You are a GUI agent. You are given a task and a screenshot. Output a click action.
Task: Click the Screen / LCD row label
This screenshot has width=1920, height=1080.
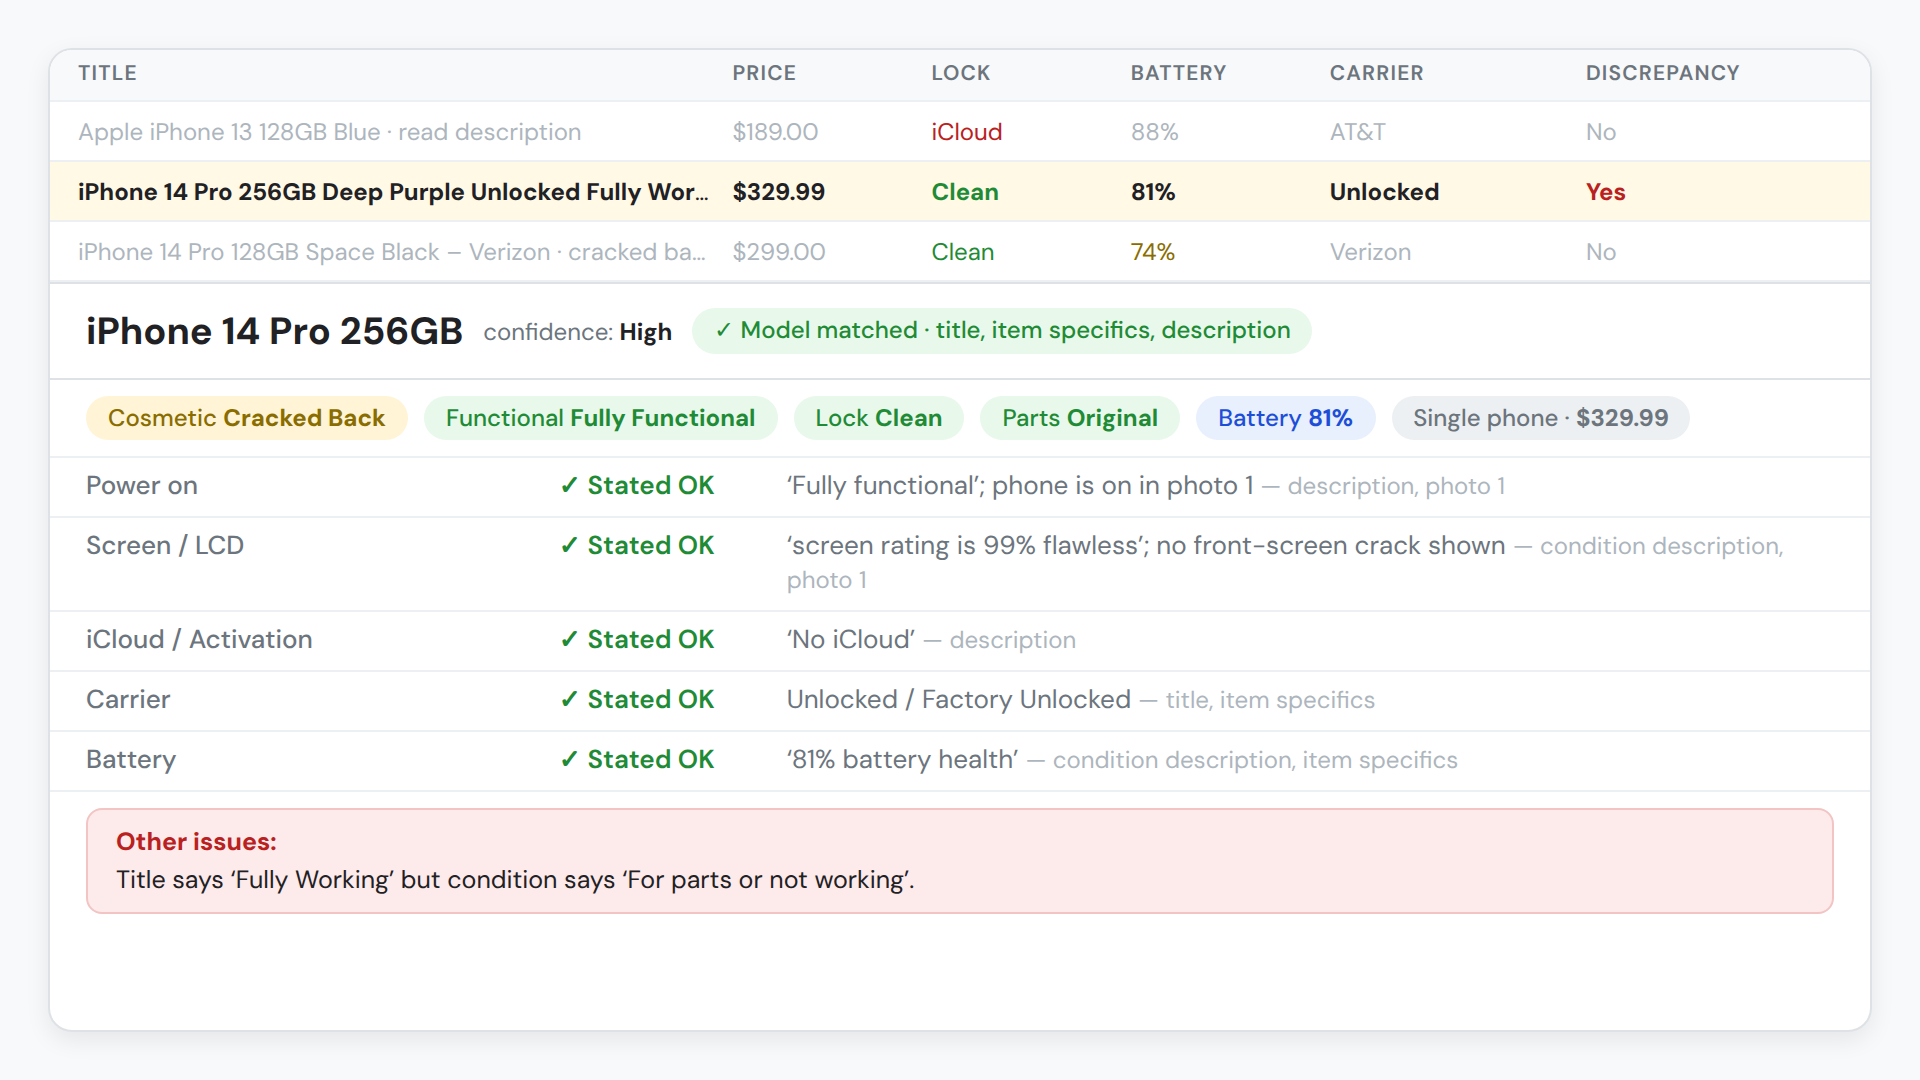coord(165,546)
